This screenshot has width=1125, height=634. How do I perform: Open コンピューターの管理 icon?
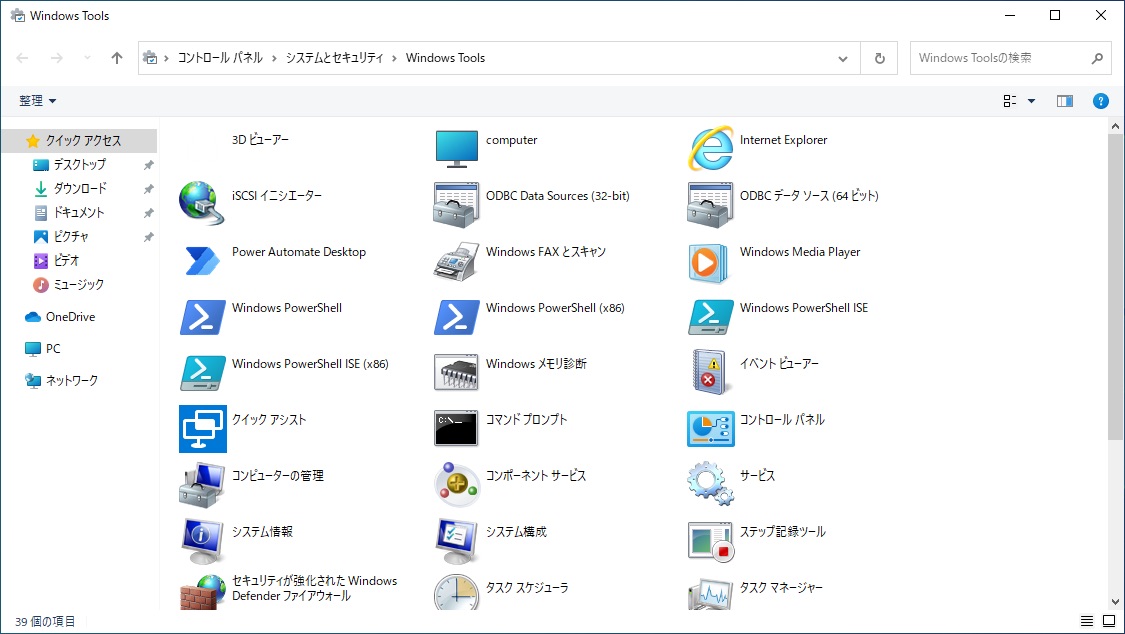click(x=202, y=485)
